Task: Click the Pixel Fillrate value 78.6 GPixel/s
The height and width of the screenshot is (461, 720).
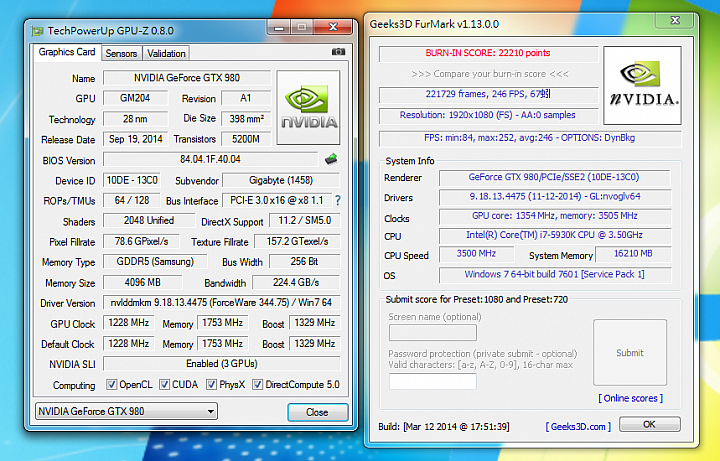Action: pos(142,241)
